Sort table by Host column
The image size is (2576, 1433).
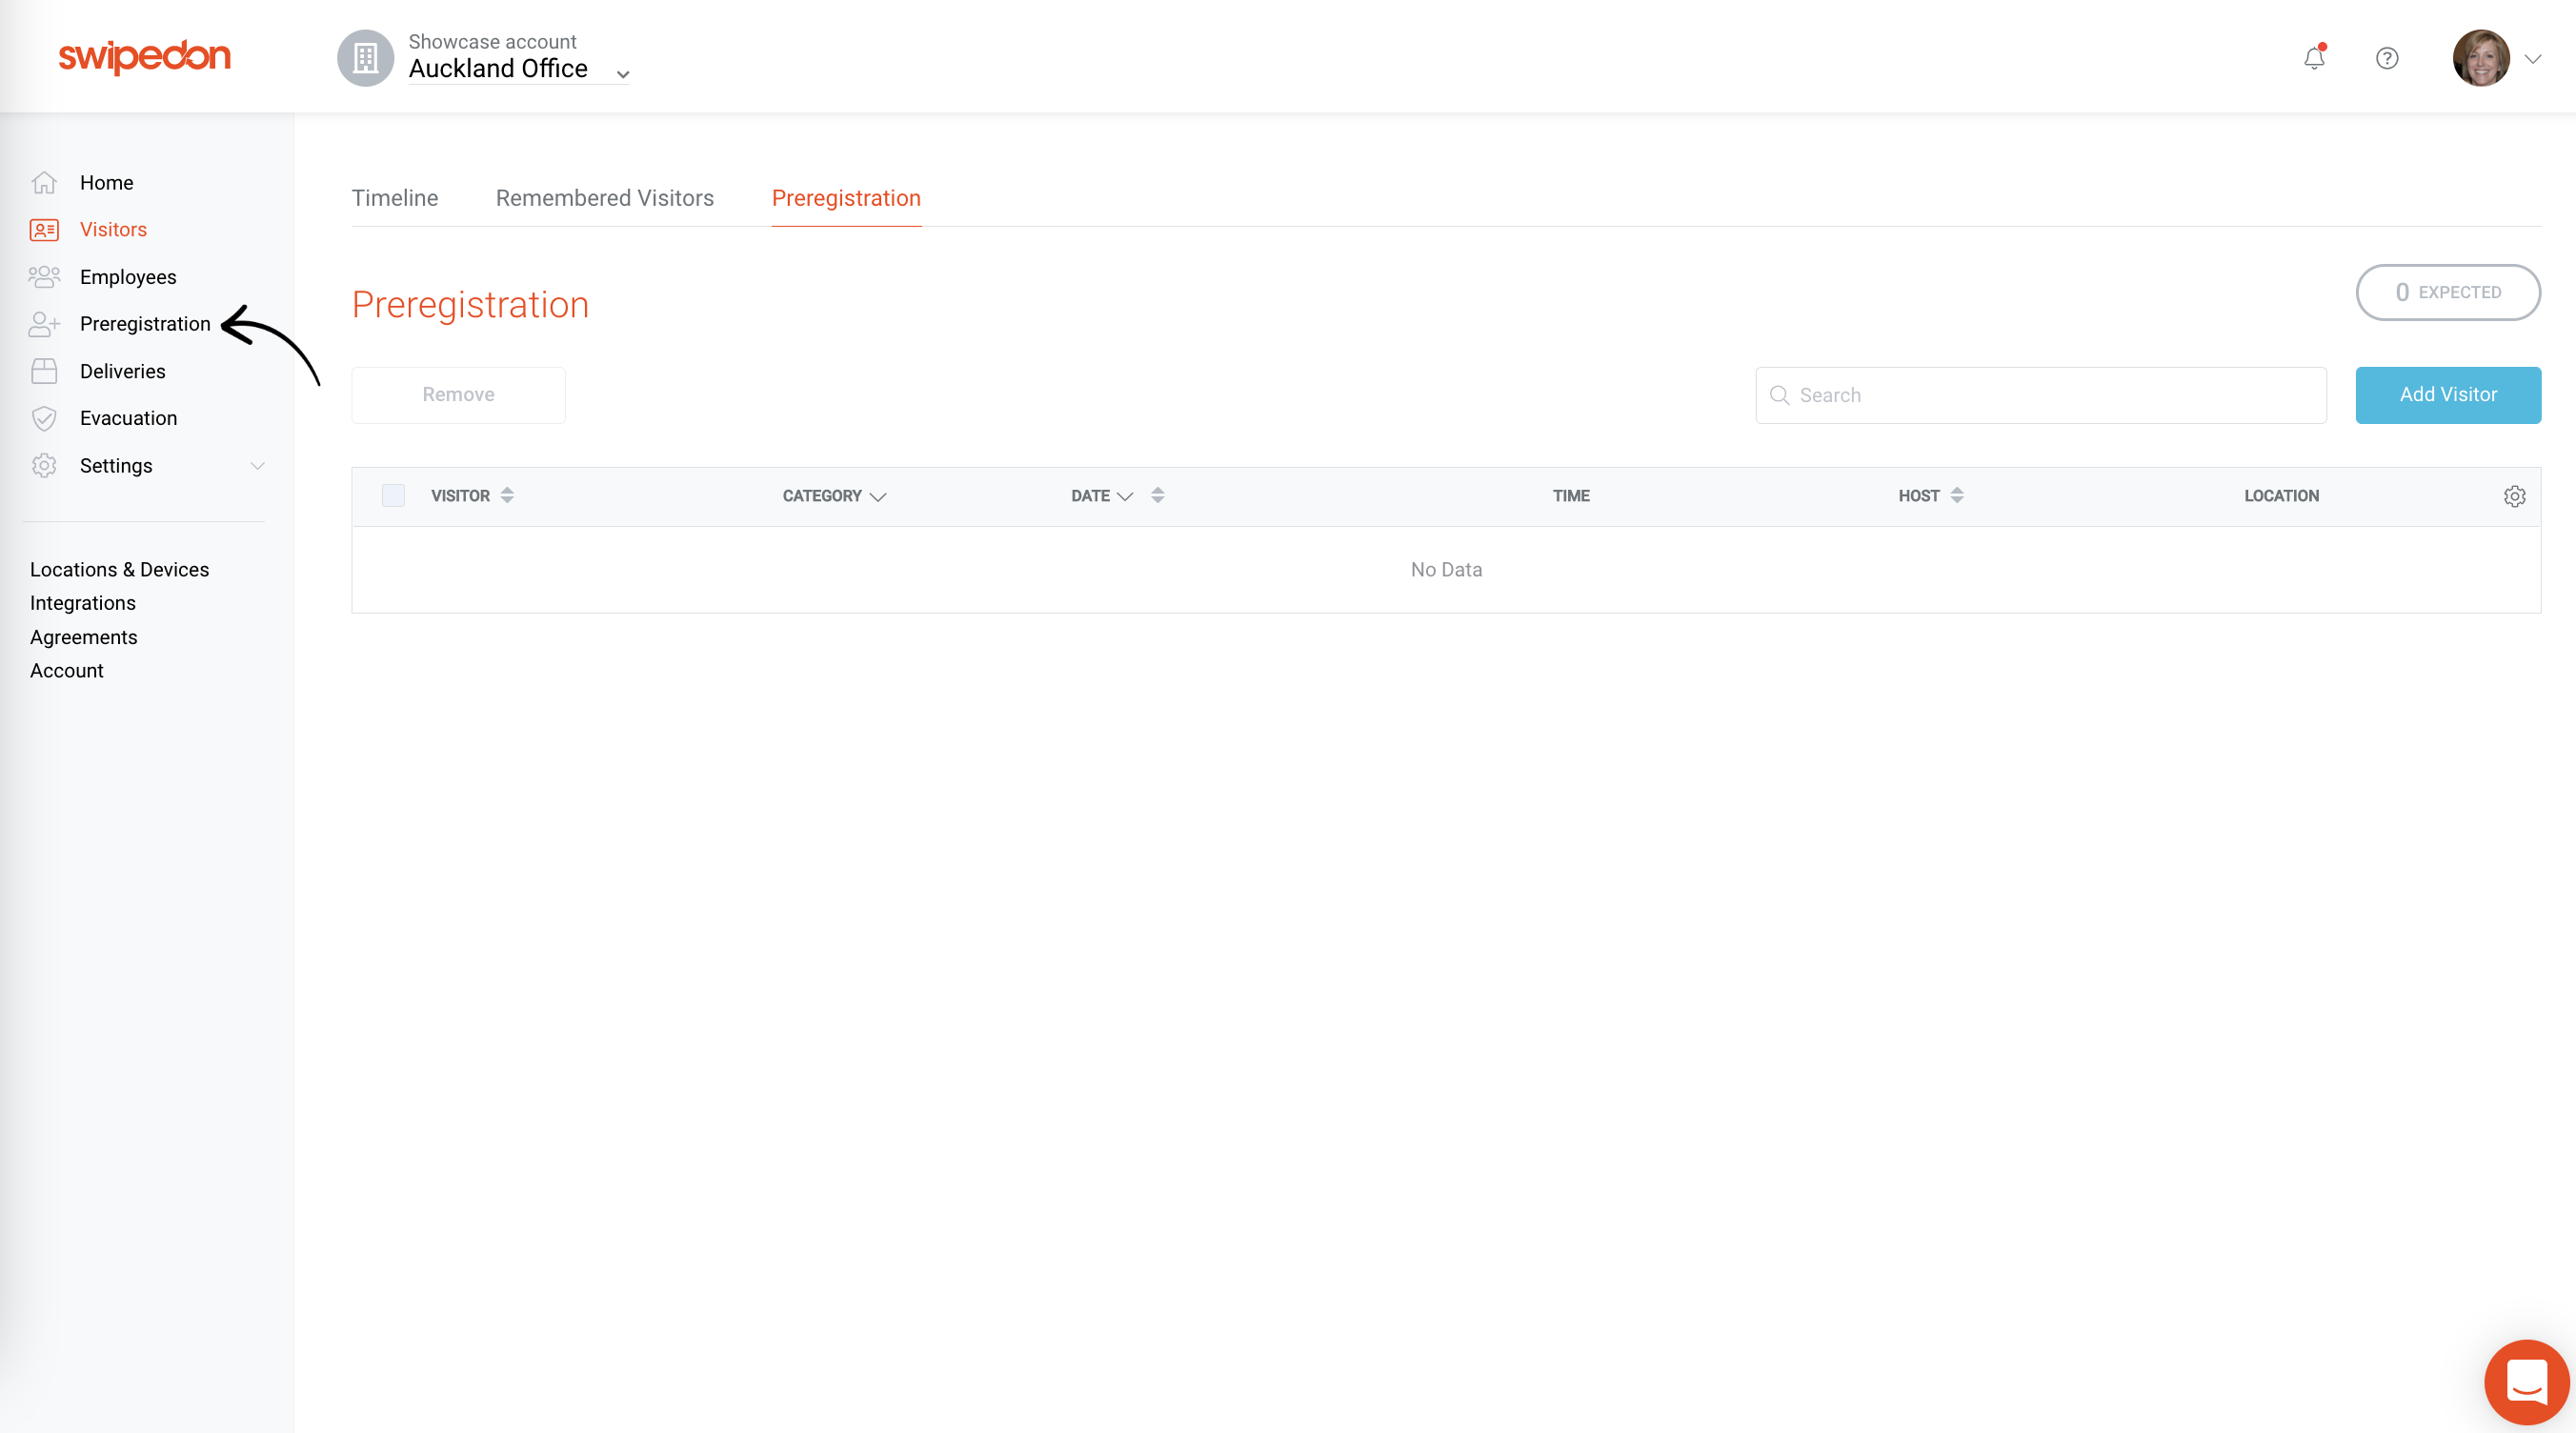(x=1957, y=495)
